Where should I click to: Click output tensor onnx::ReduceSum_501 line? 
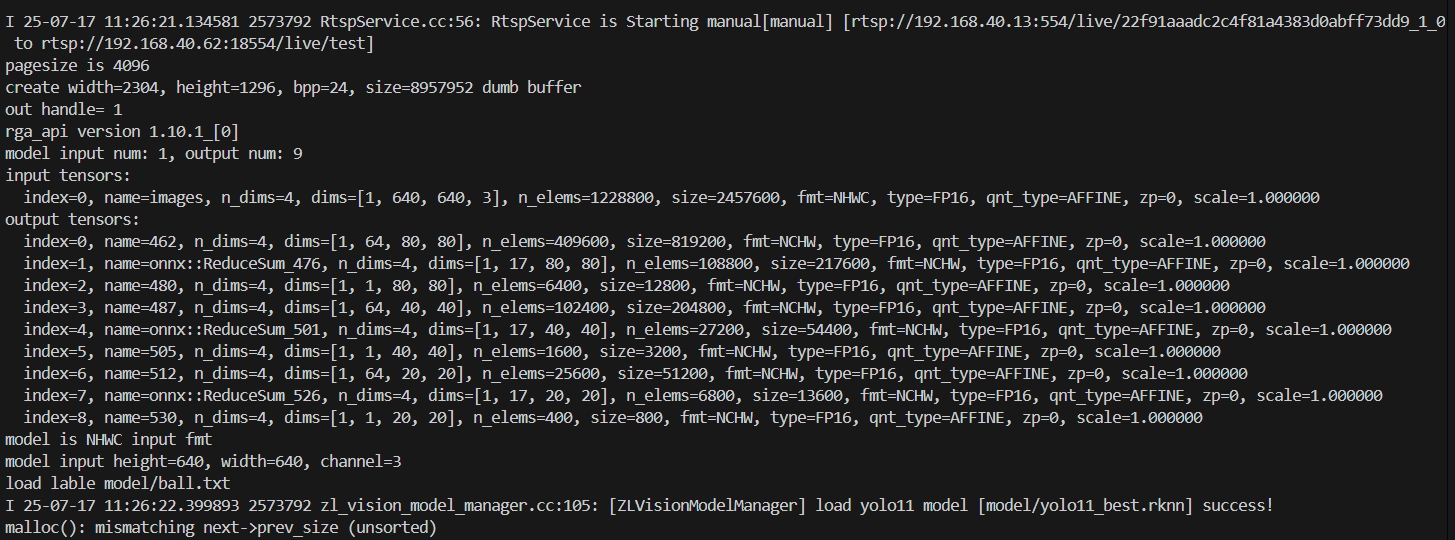707,330
